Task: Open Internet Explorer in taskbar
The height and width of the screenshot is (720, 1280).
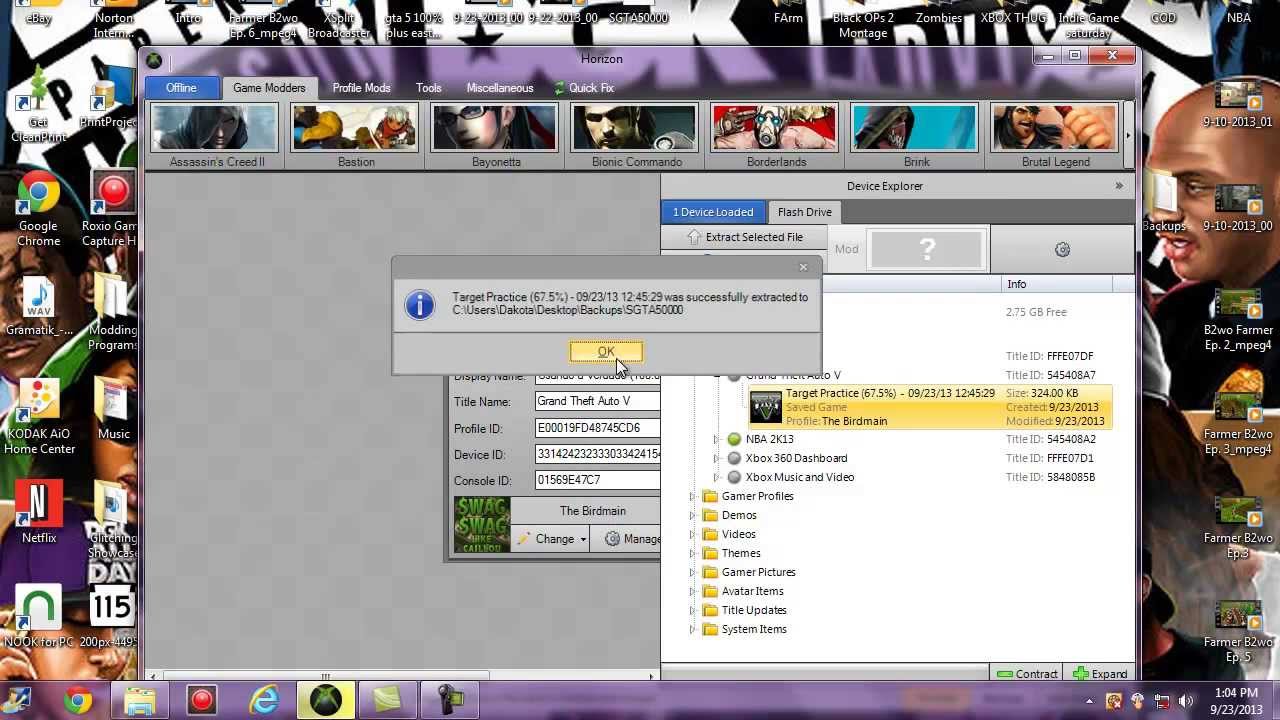Action: click(264, 700)
